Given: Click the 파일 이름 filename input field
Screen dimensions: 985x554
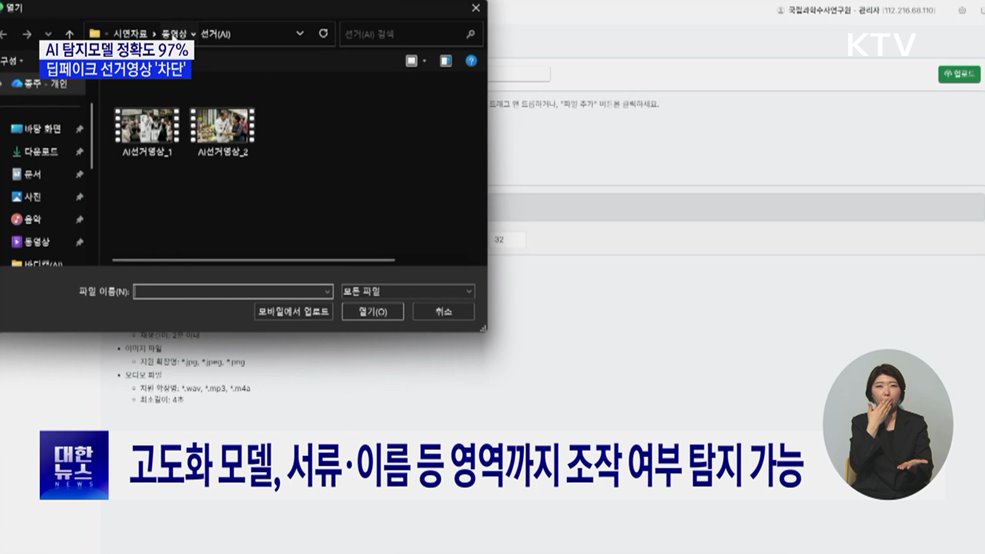Looking at the screenshot, I should [x=232, y=291].
